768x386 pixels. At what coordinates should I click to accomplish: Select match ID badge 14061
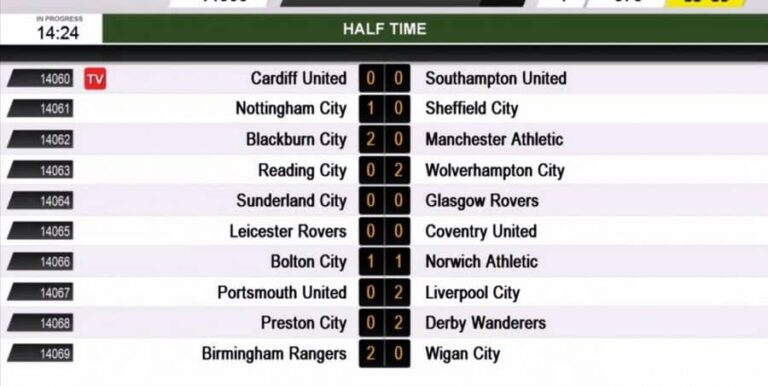[41, 109]
